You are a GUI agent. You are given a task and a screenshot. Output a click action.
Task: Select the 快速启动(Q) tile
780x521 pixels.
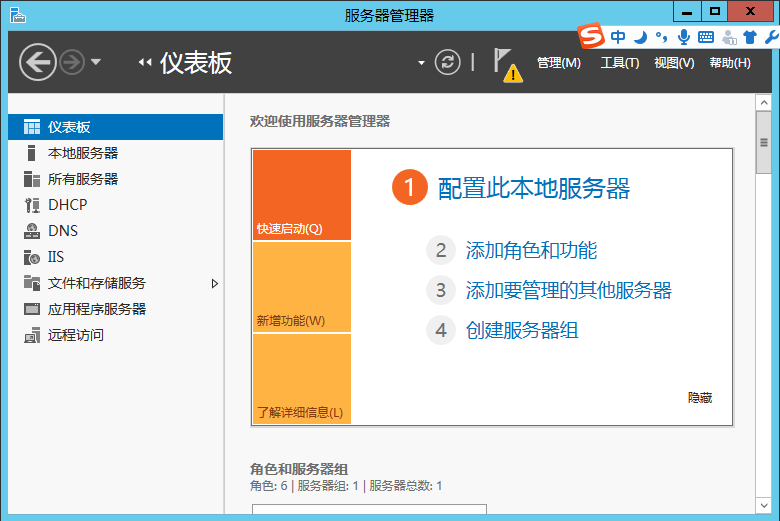tap(302, 195)
